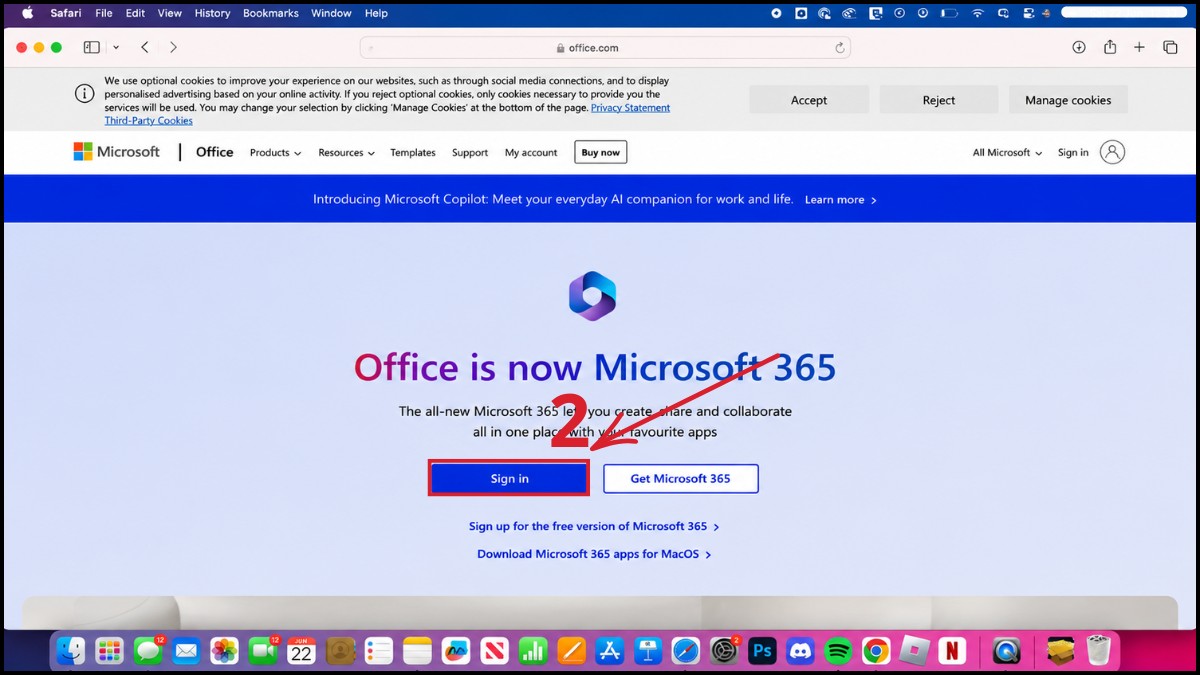Image resolution: width=1200 pixels, height=675 pixels.
Task: Open Netflix from the Dock
Action: point(952,651)
